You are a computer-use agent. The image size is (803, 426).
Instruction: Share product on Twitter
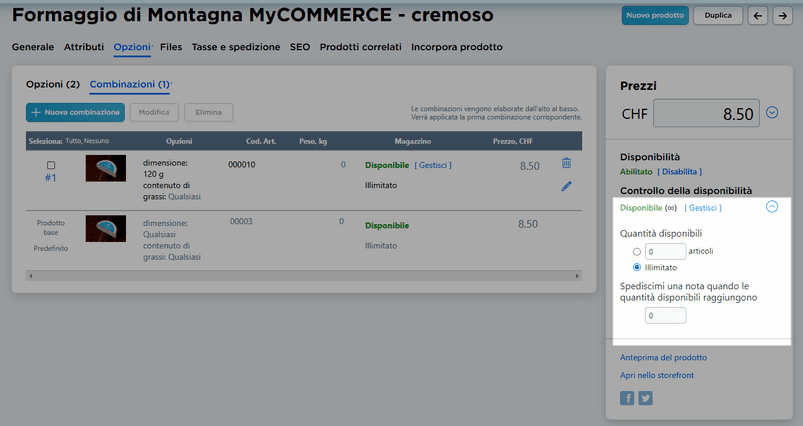645,398
